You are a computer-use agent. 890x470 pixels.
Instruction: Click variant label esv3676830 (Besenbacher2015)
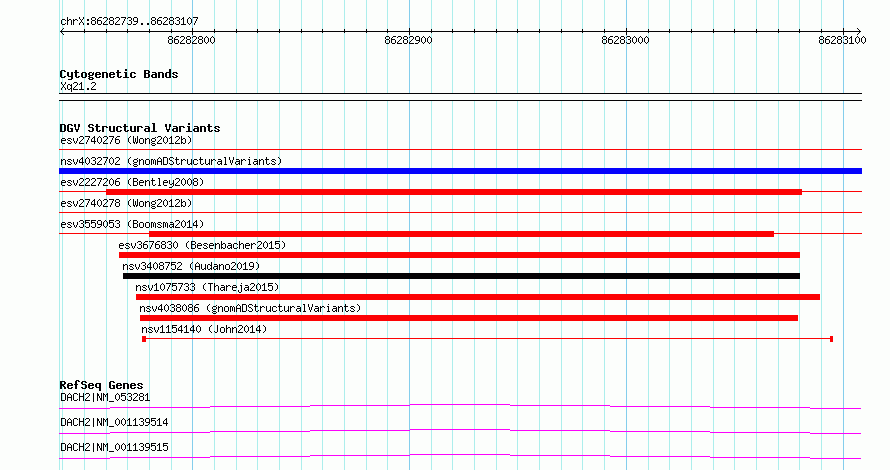point(202,245)
